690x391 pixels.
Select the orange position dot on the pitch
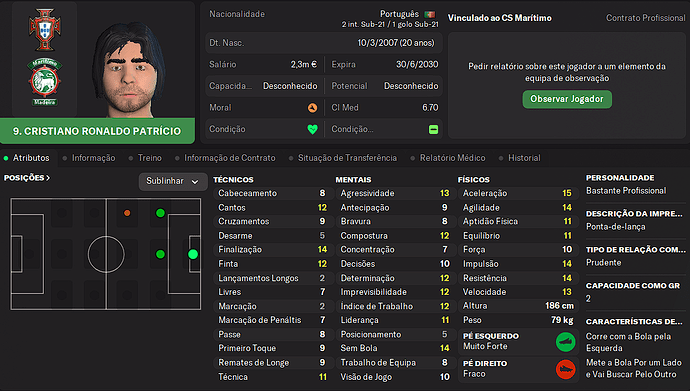point(127,213)
